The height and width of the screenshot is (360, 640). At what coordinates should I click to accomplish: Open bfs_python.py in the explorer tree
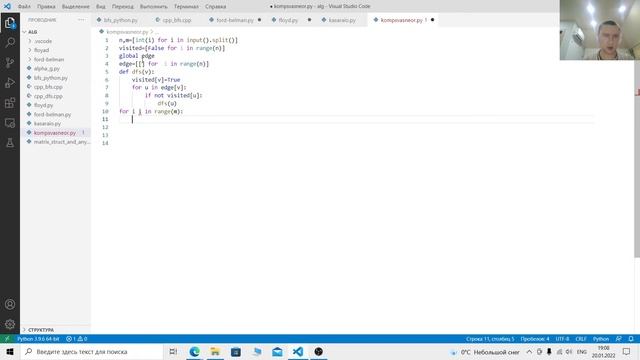(51, 78)
